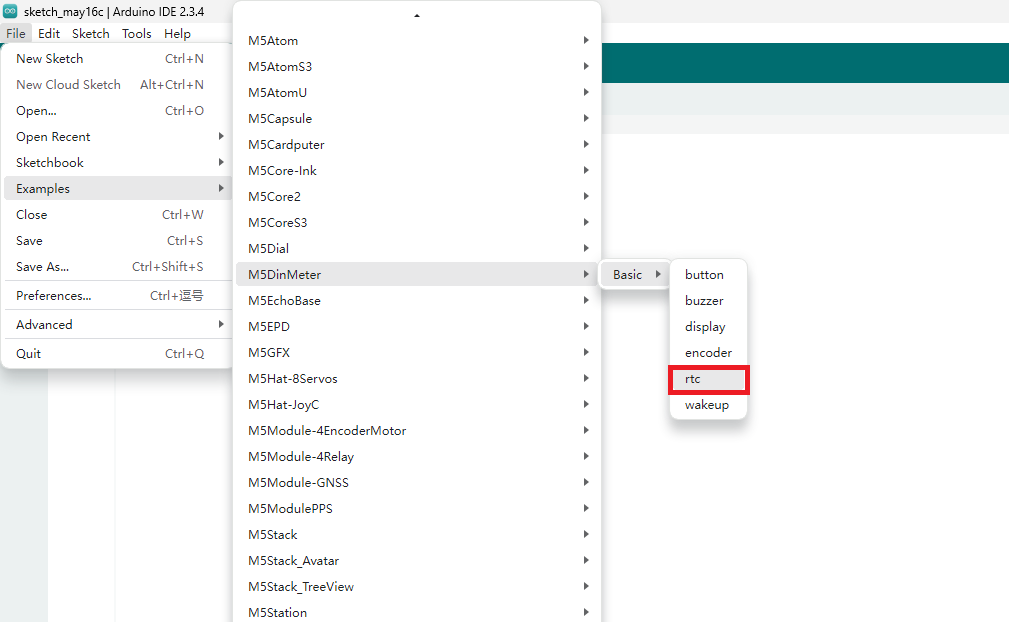The width and height of the screenshot is (1009, 622).
Task: Expand M5ModulePPS examples
Action: (x=417, y=508)
